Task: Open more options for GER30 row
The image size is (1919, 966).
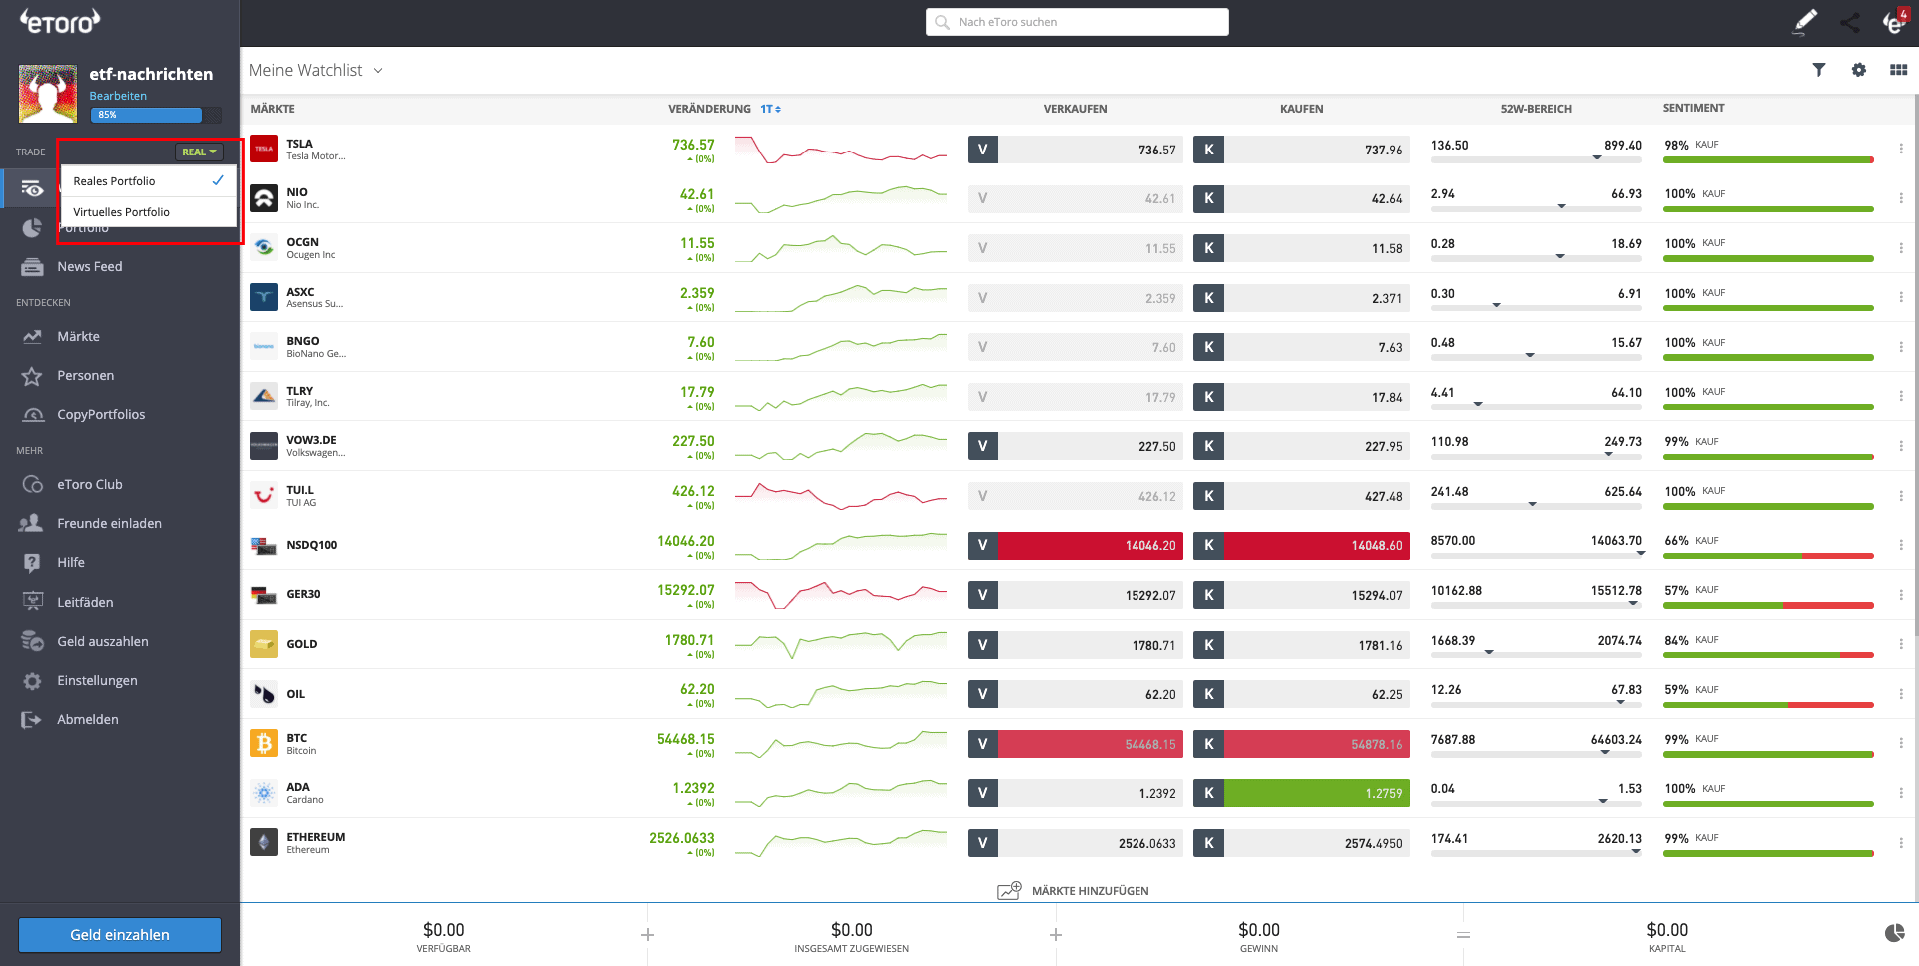Action: [x=1900, y=595]
